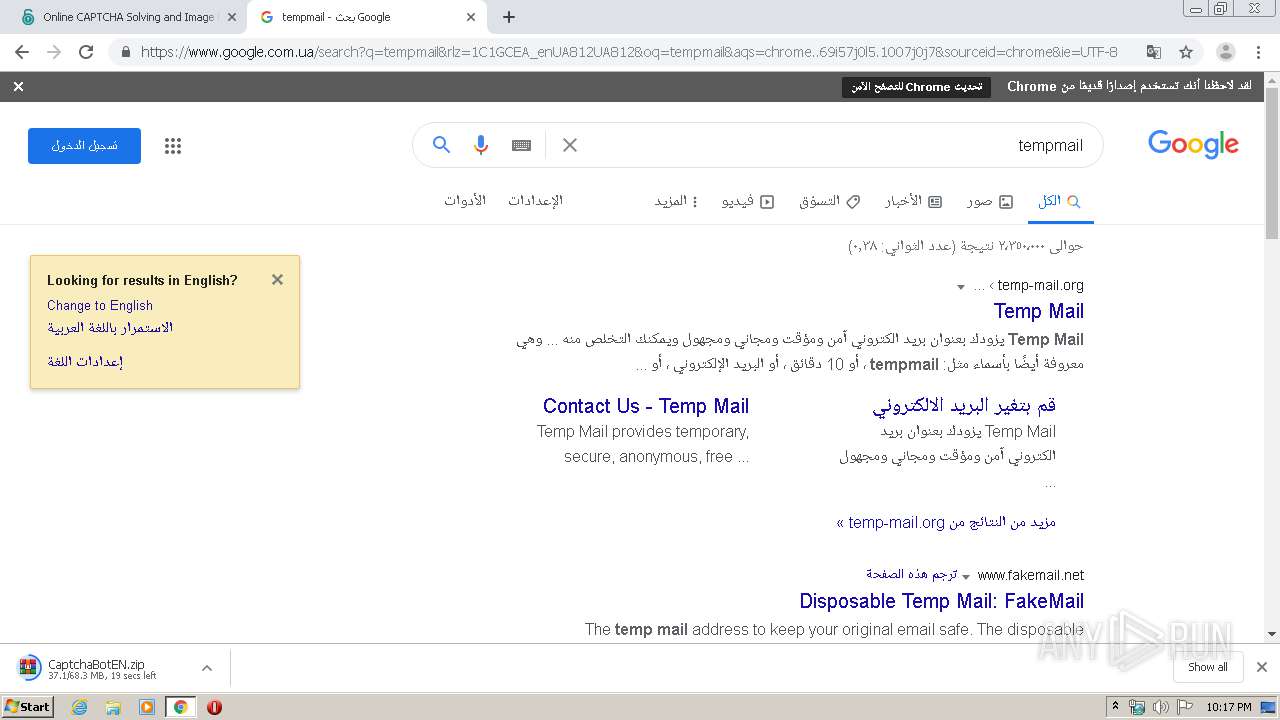This screenshot has width=1280, height=720.
Task: Bookmark this page with star icon
Action: (1186, 52)
